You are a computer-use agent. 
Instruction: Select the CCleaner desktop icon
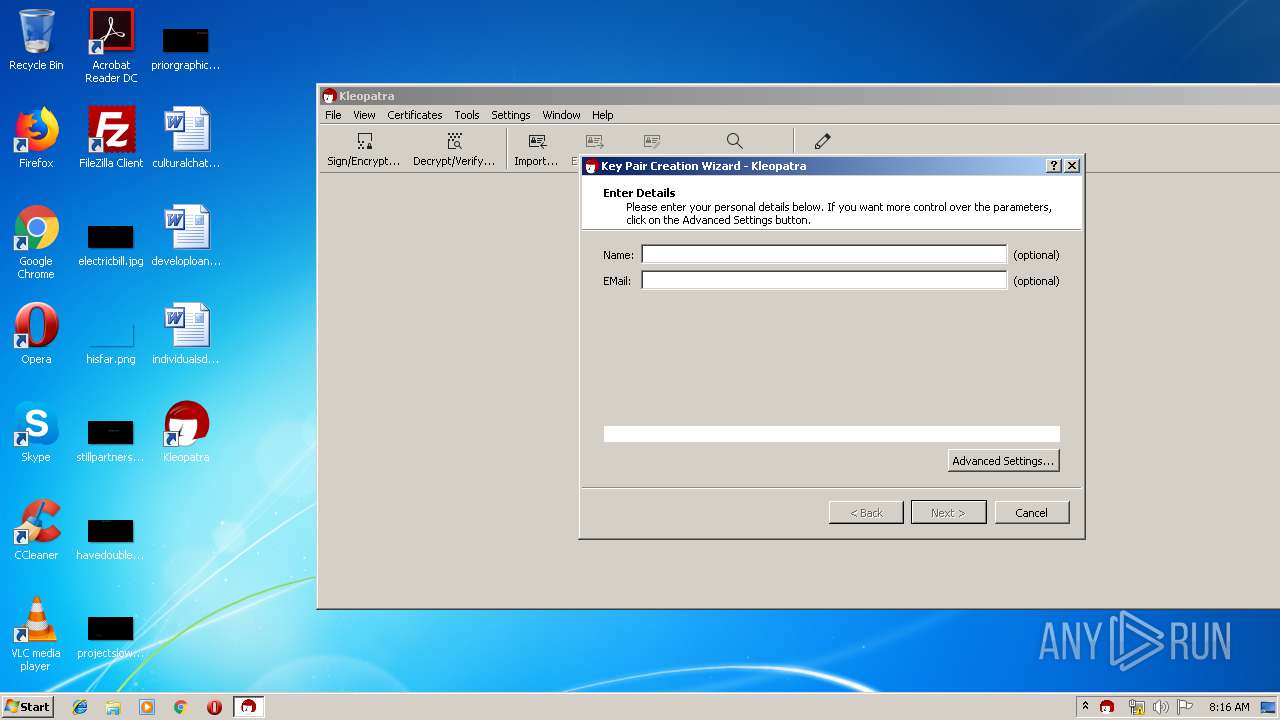click(x=36, y=530)
